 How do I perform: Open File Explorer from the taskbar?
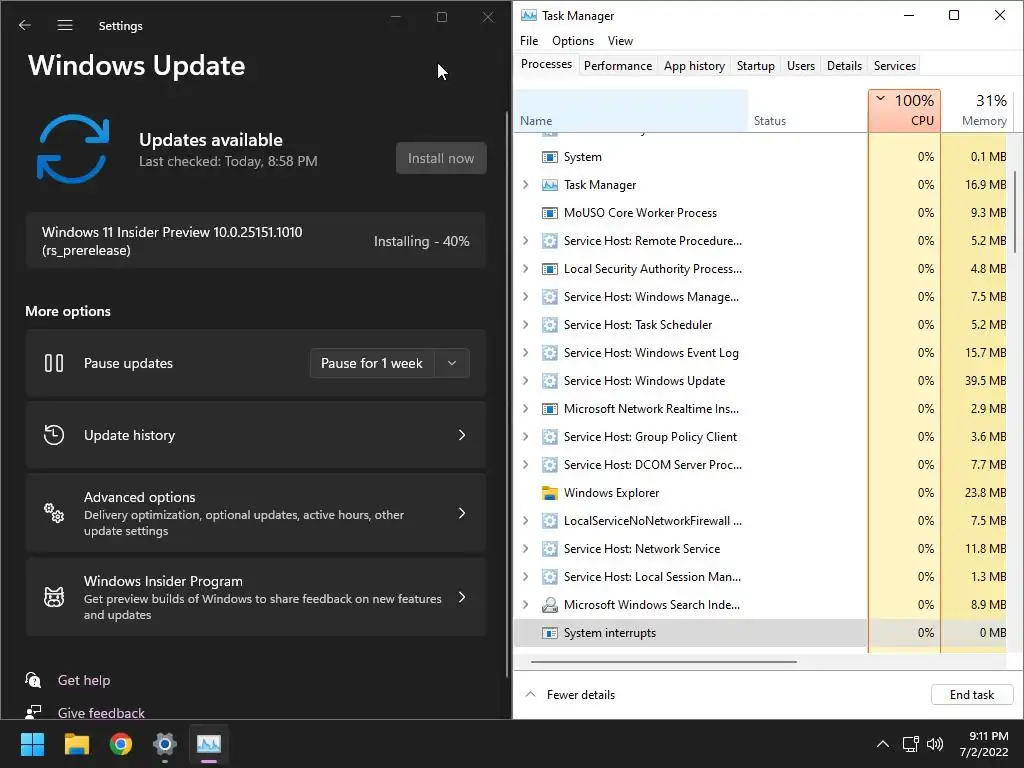76,744
